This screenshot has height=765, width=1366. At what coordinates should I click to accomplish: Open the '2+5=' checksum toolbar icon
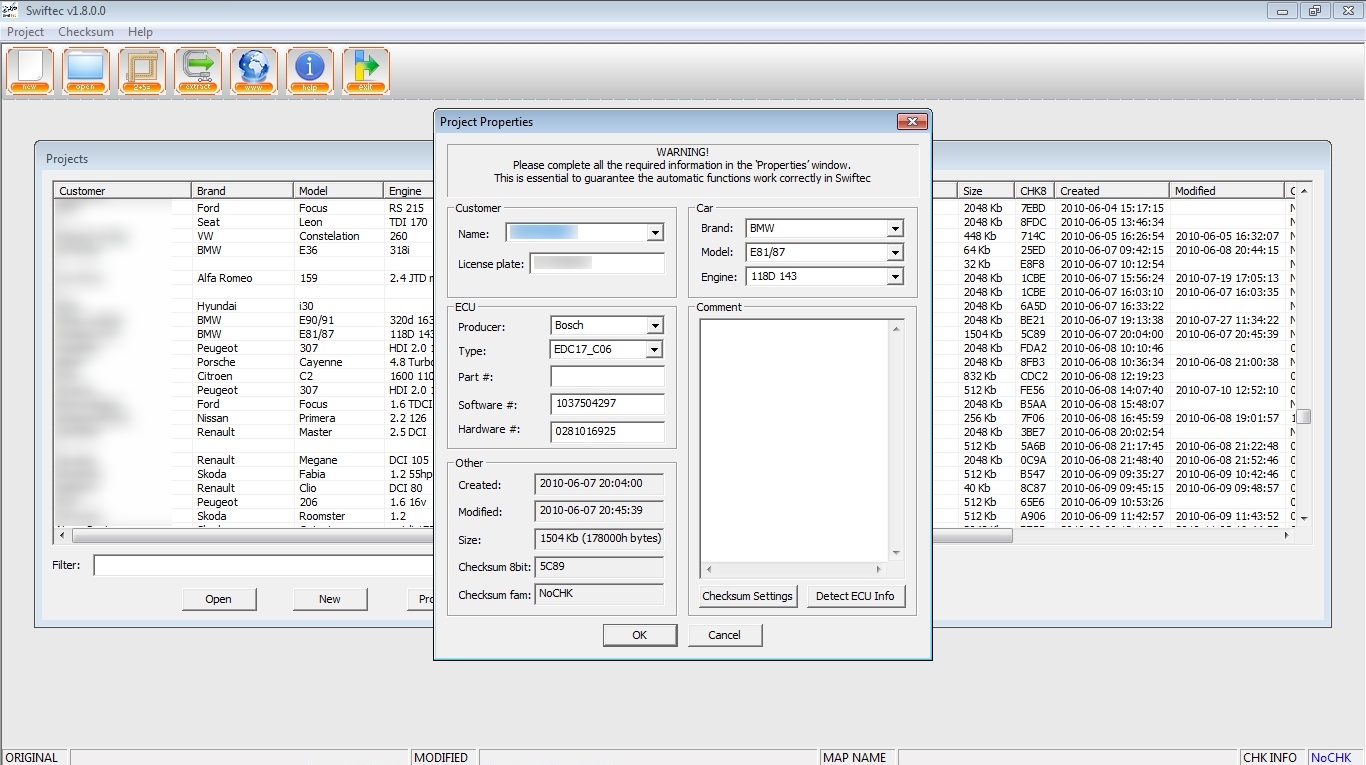click(x=142, y=71)
